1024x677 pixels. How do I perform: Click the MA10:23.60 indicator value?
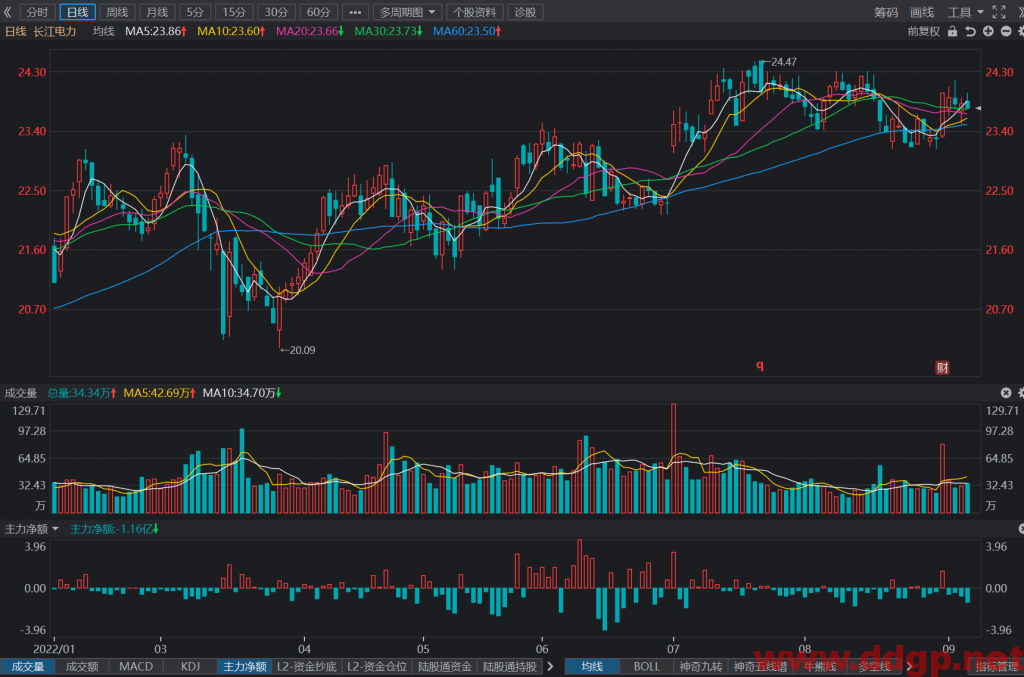pos(231,31)
